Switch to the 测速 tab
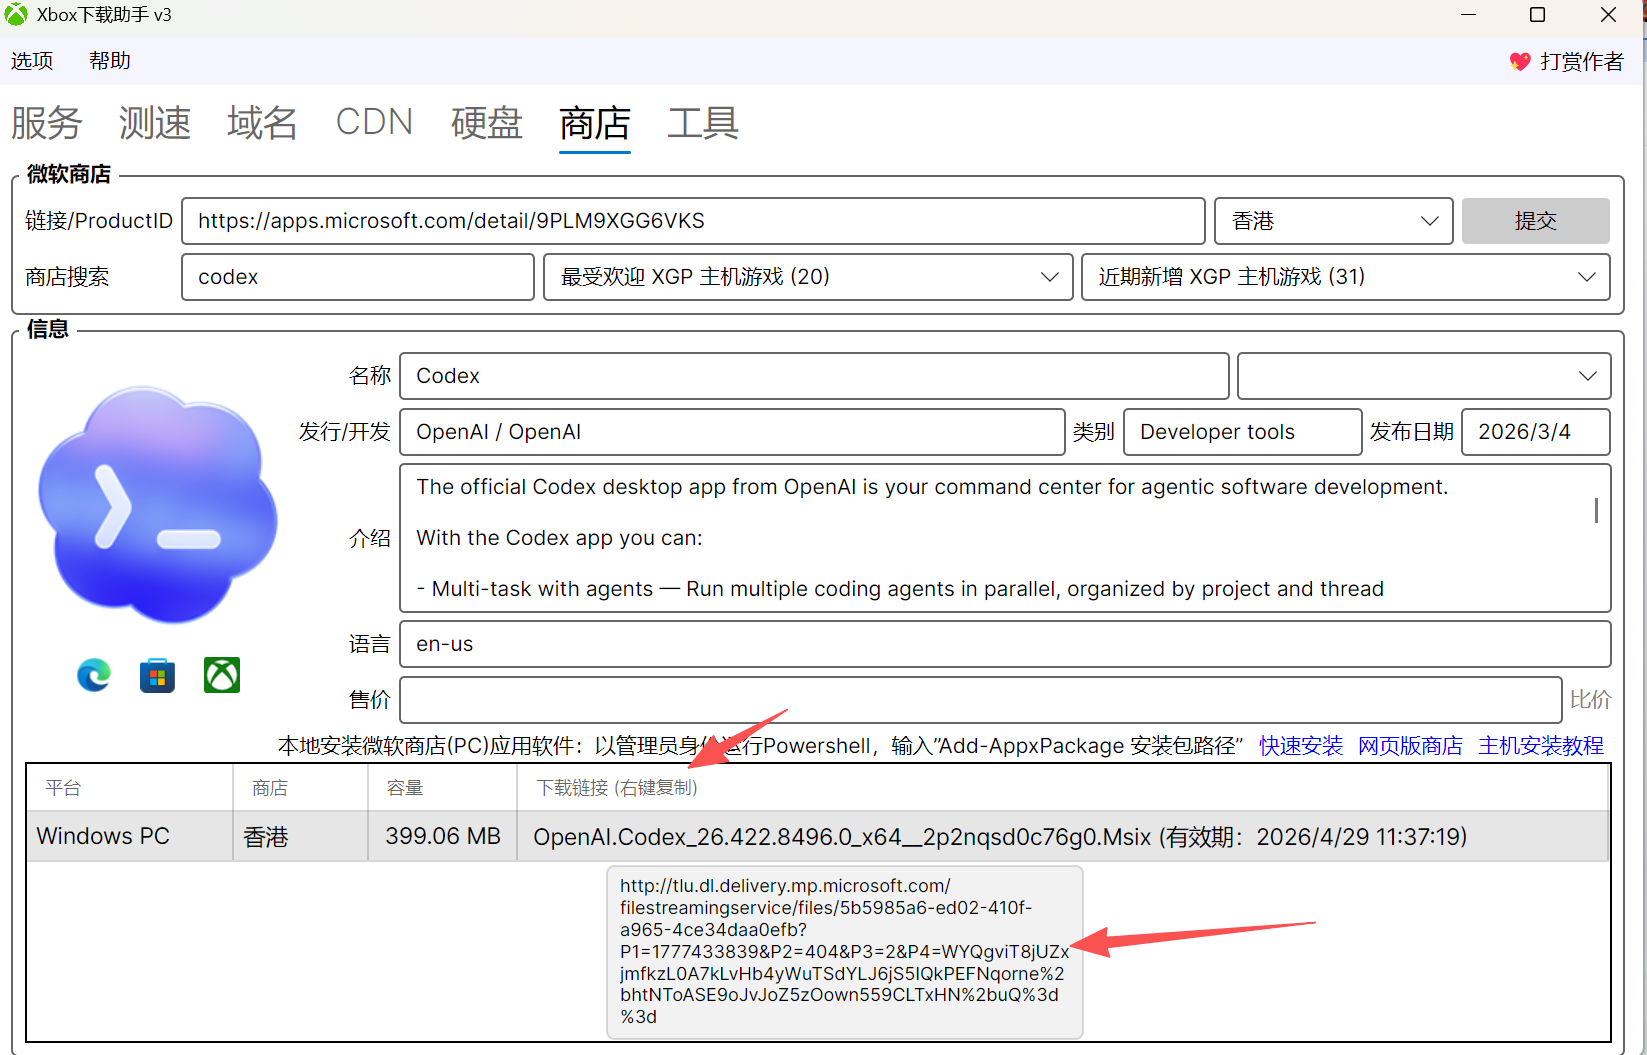This screenshot has width=1647, height=1055. point(155,123)
